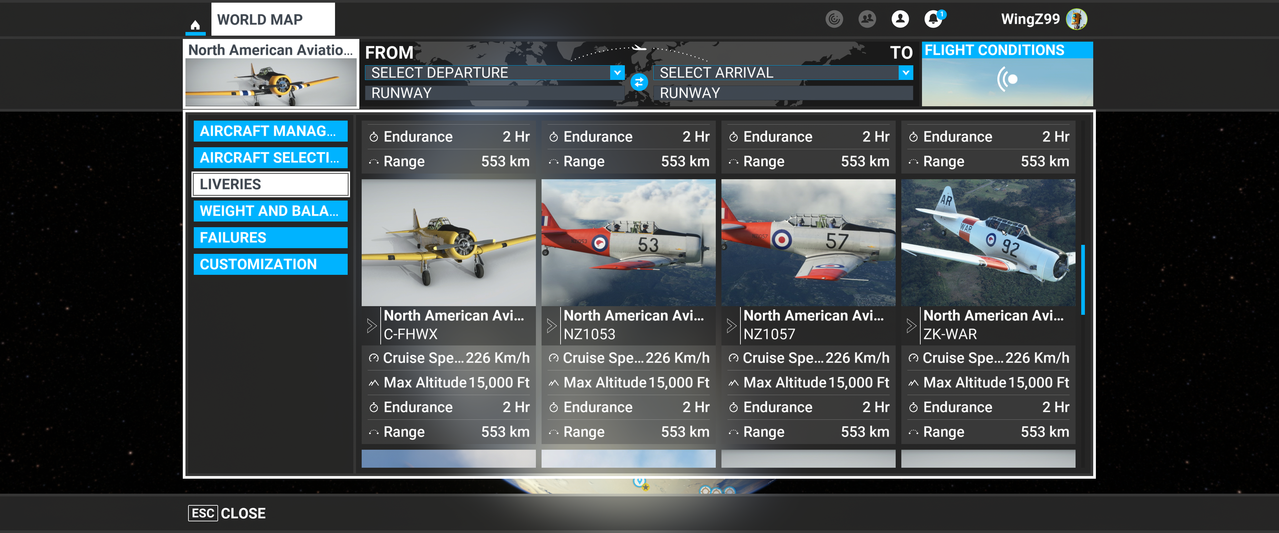This screenshot has height=533, width=1279.
Task: Click the NZ1053 registration label
Action: tap(590, 335)
